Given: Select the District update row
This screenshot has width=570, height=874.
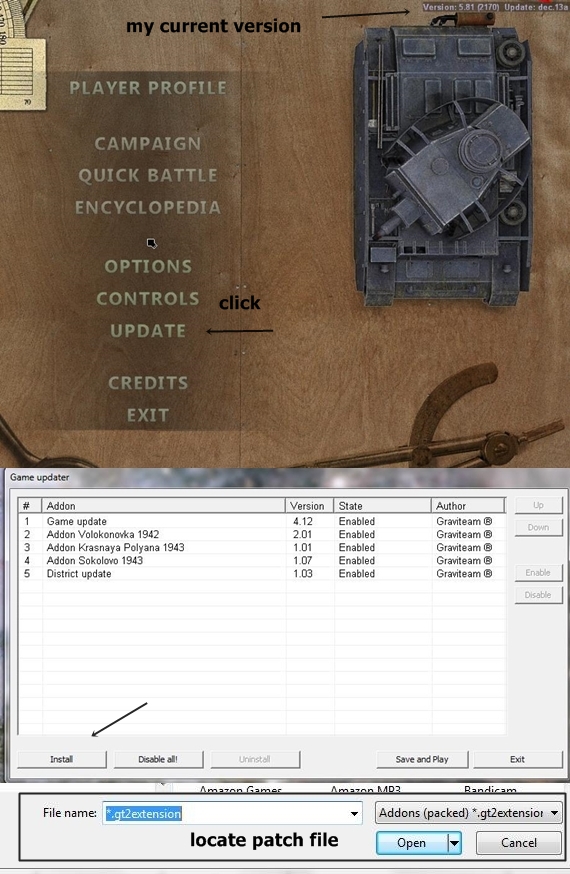Looking at the screenshot, I should 262,574.
